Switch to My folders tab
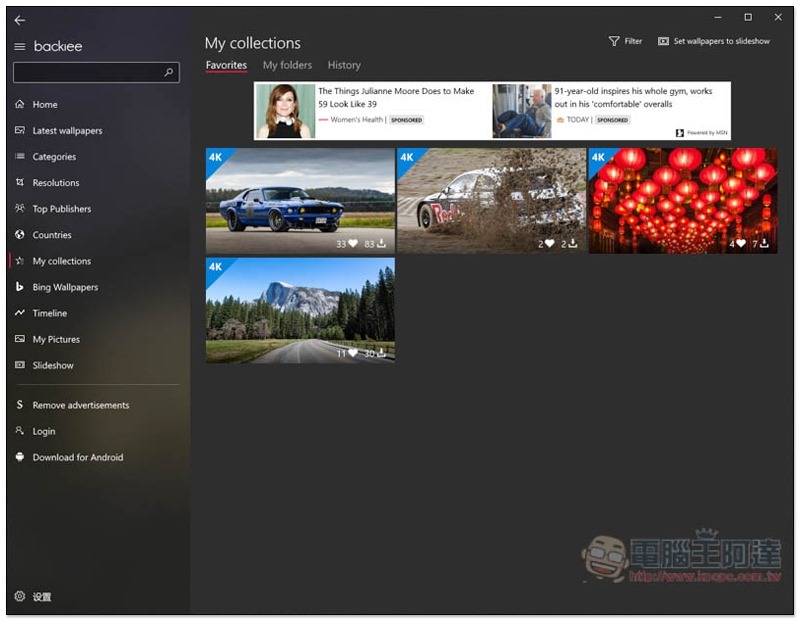This screenshot has width=800, height=622. coord(287,65)
